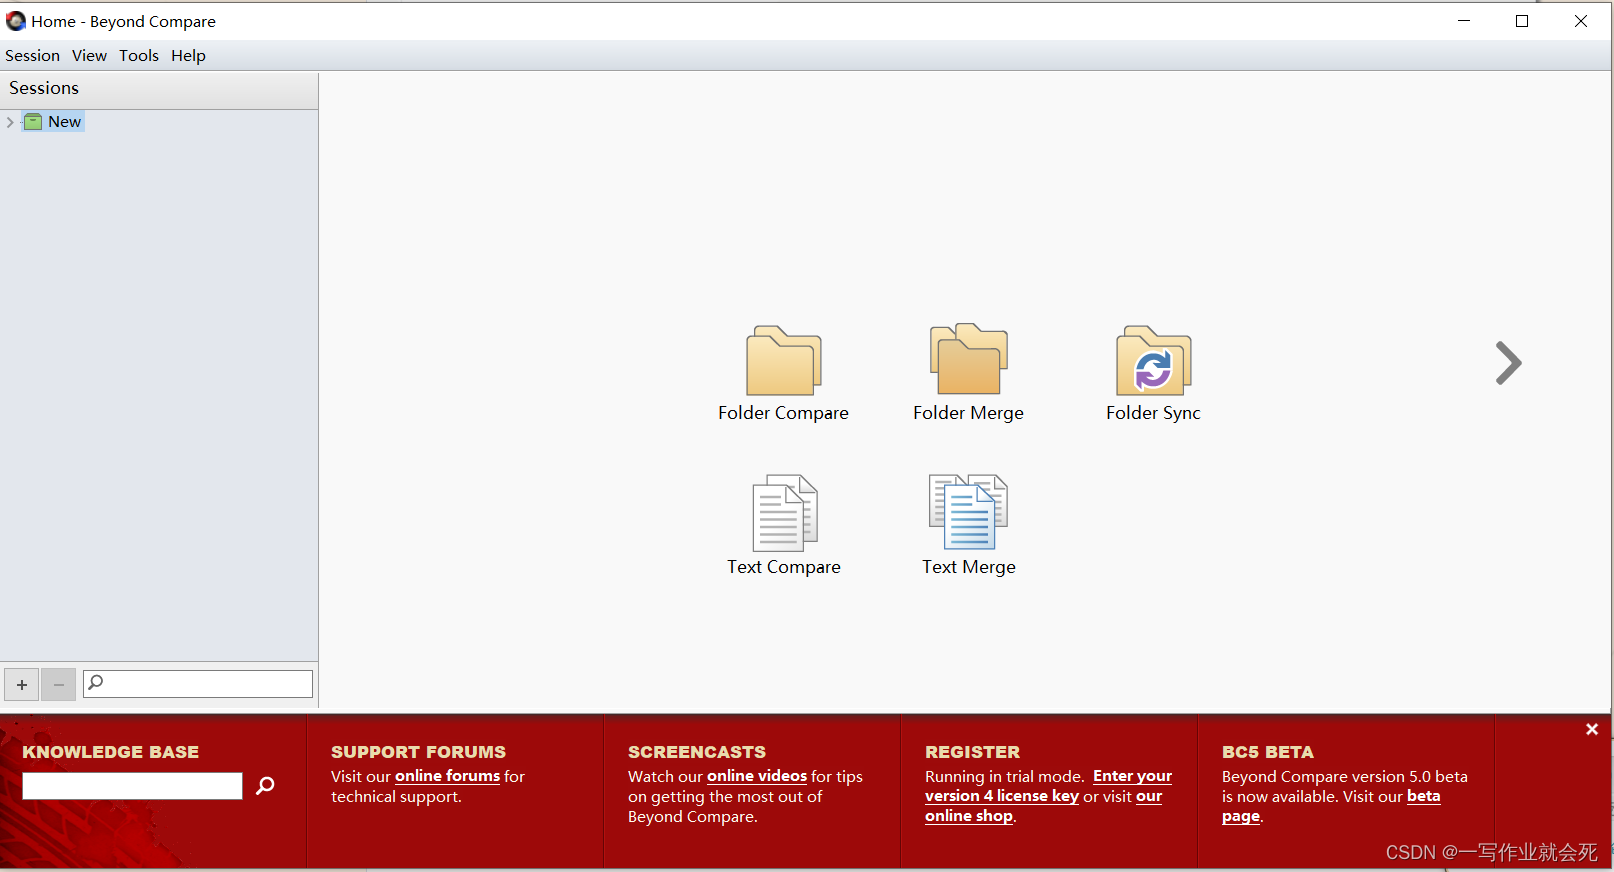Open the View menu
1614x872 pixels.
89,56
